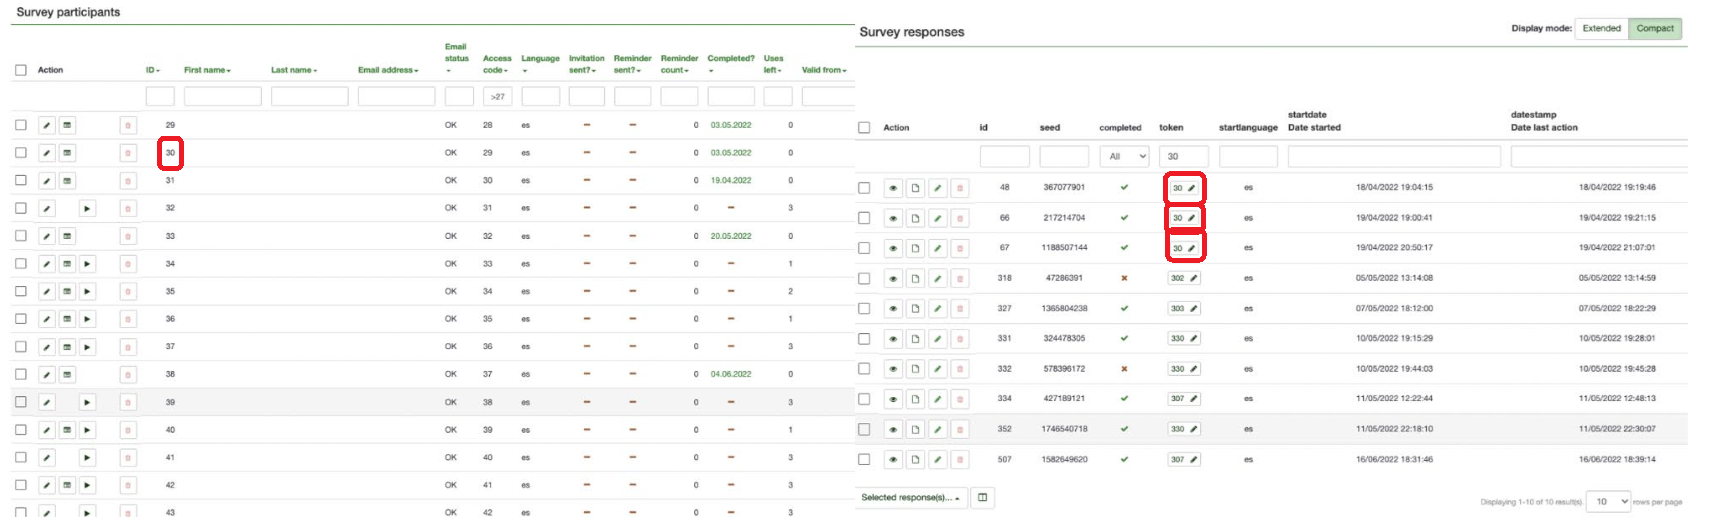Change rows per page dropdown

pos(1610,501)
